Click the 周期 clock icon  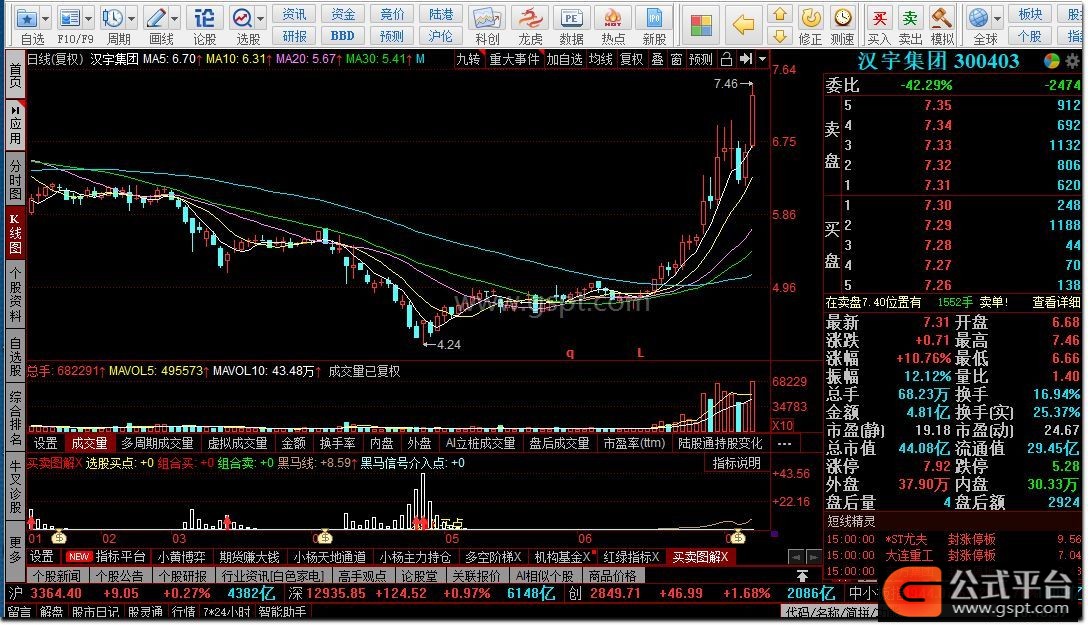click(x=112, y=18)
